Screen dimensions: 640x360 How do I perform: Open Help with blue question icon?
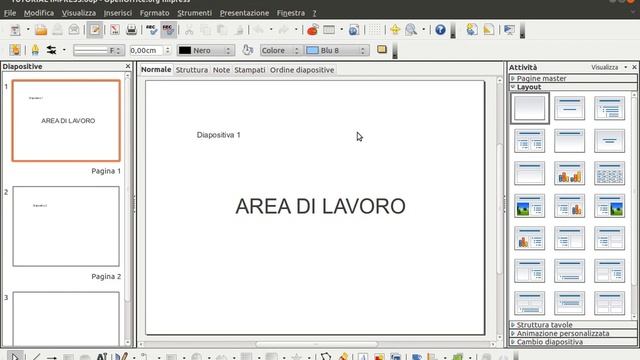click(x=440, y=30)
